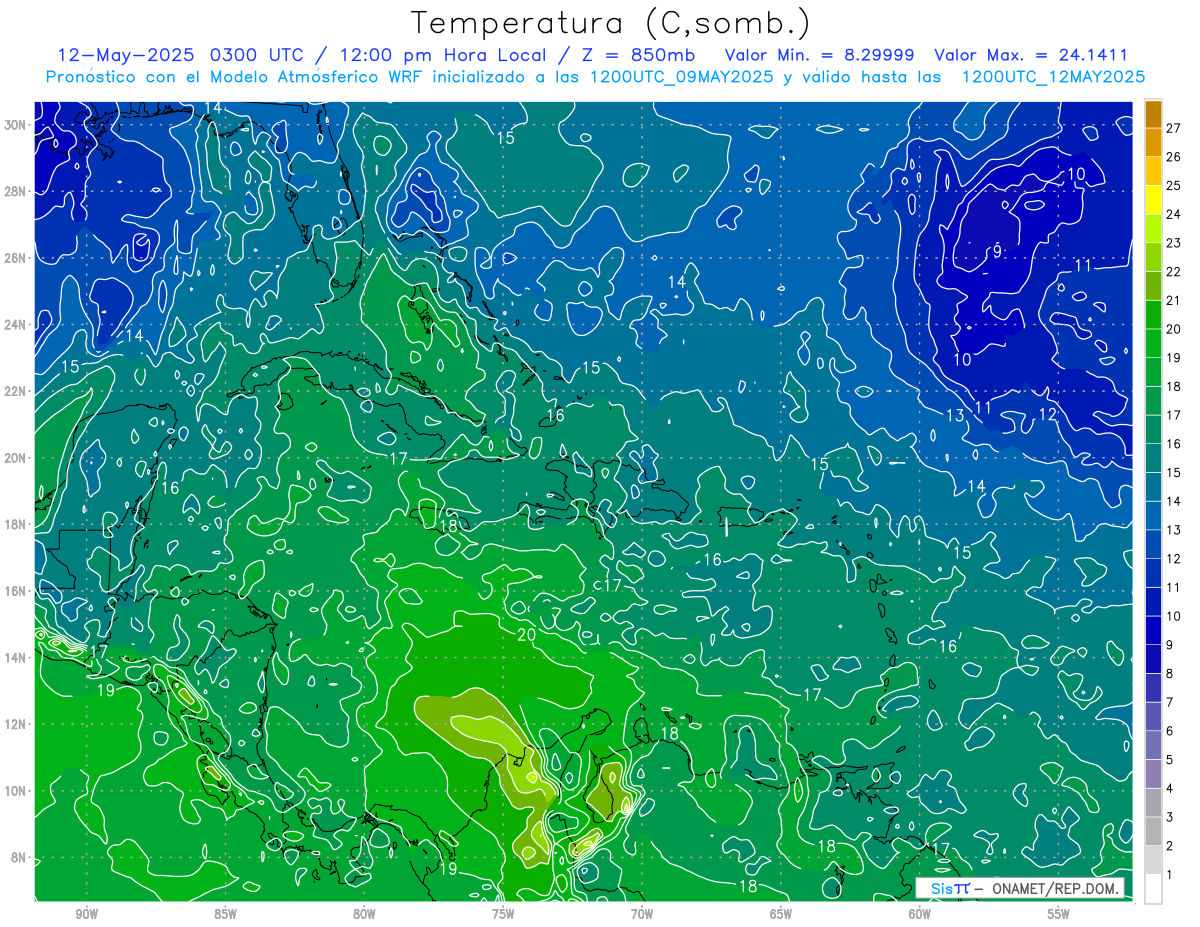The width and height of the screenshot is (1200, 927).
Task: Click the color scale label 22
Action: pyautogui.click(x=1173, y=272)
